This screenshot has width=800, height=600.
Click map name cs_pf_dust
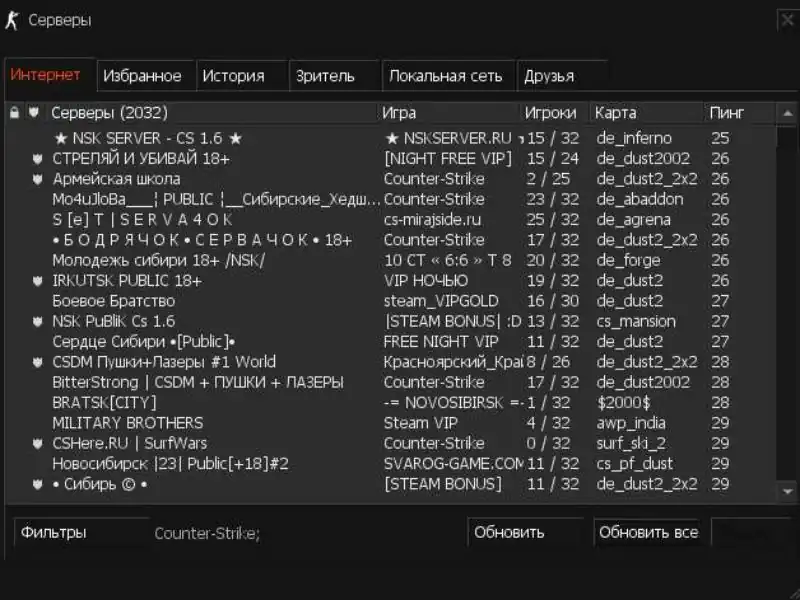coord(635,464)
